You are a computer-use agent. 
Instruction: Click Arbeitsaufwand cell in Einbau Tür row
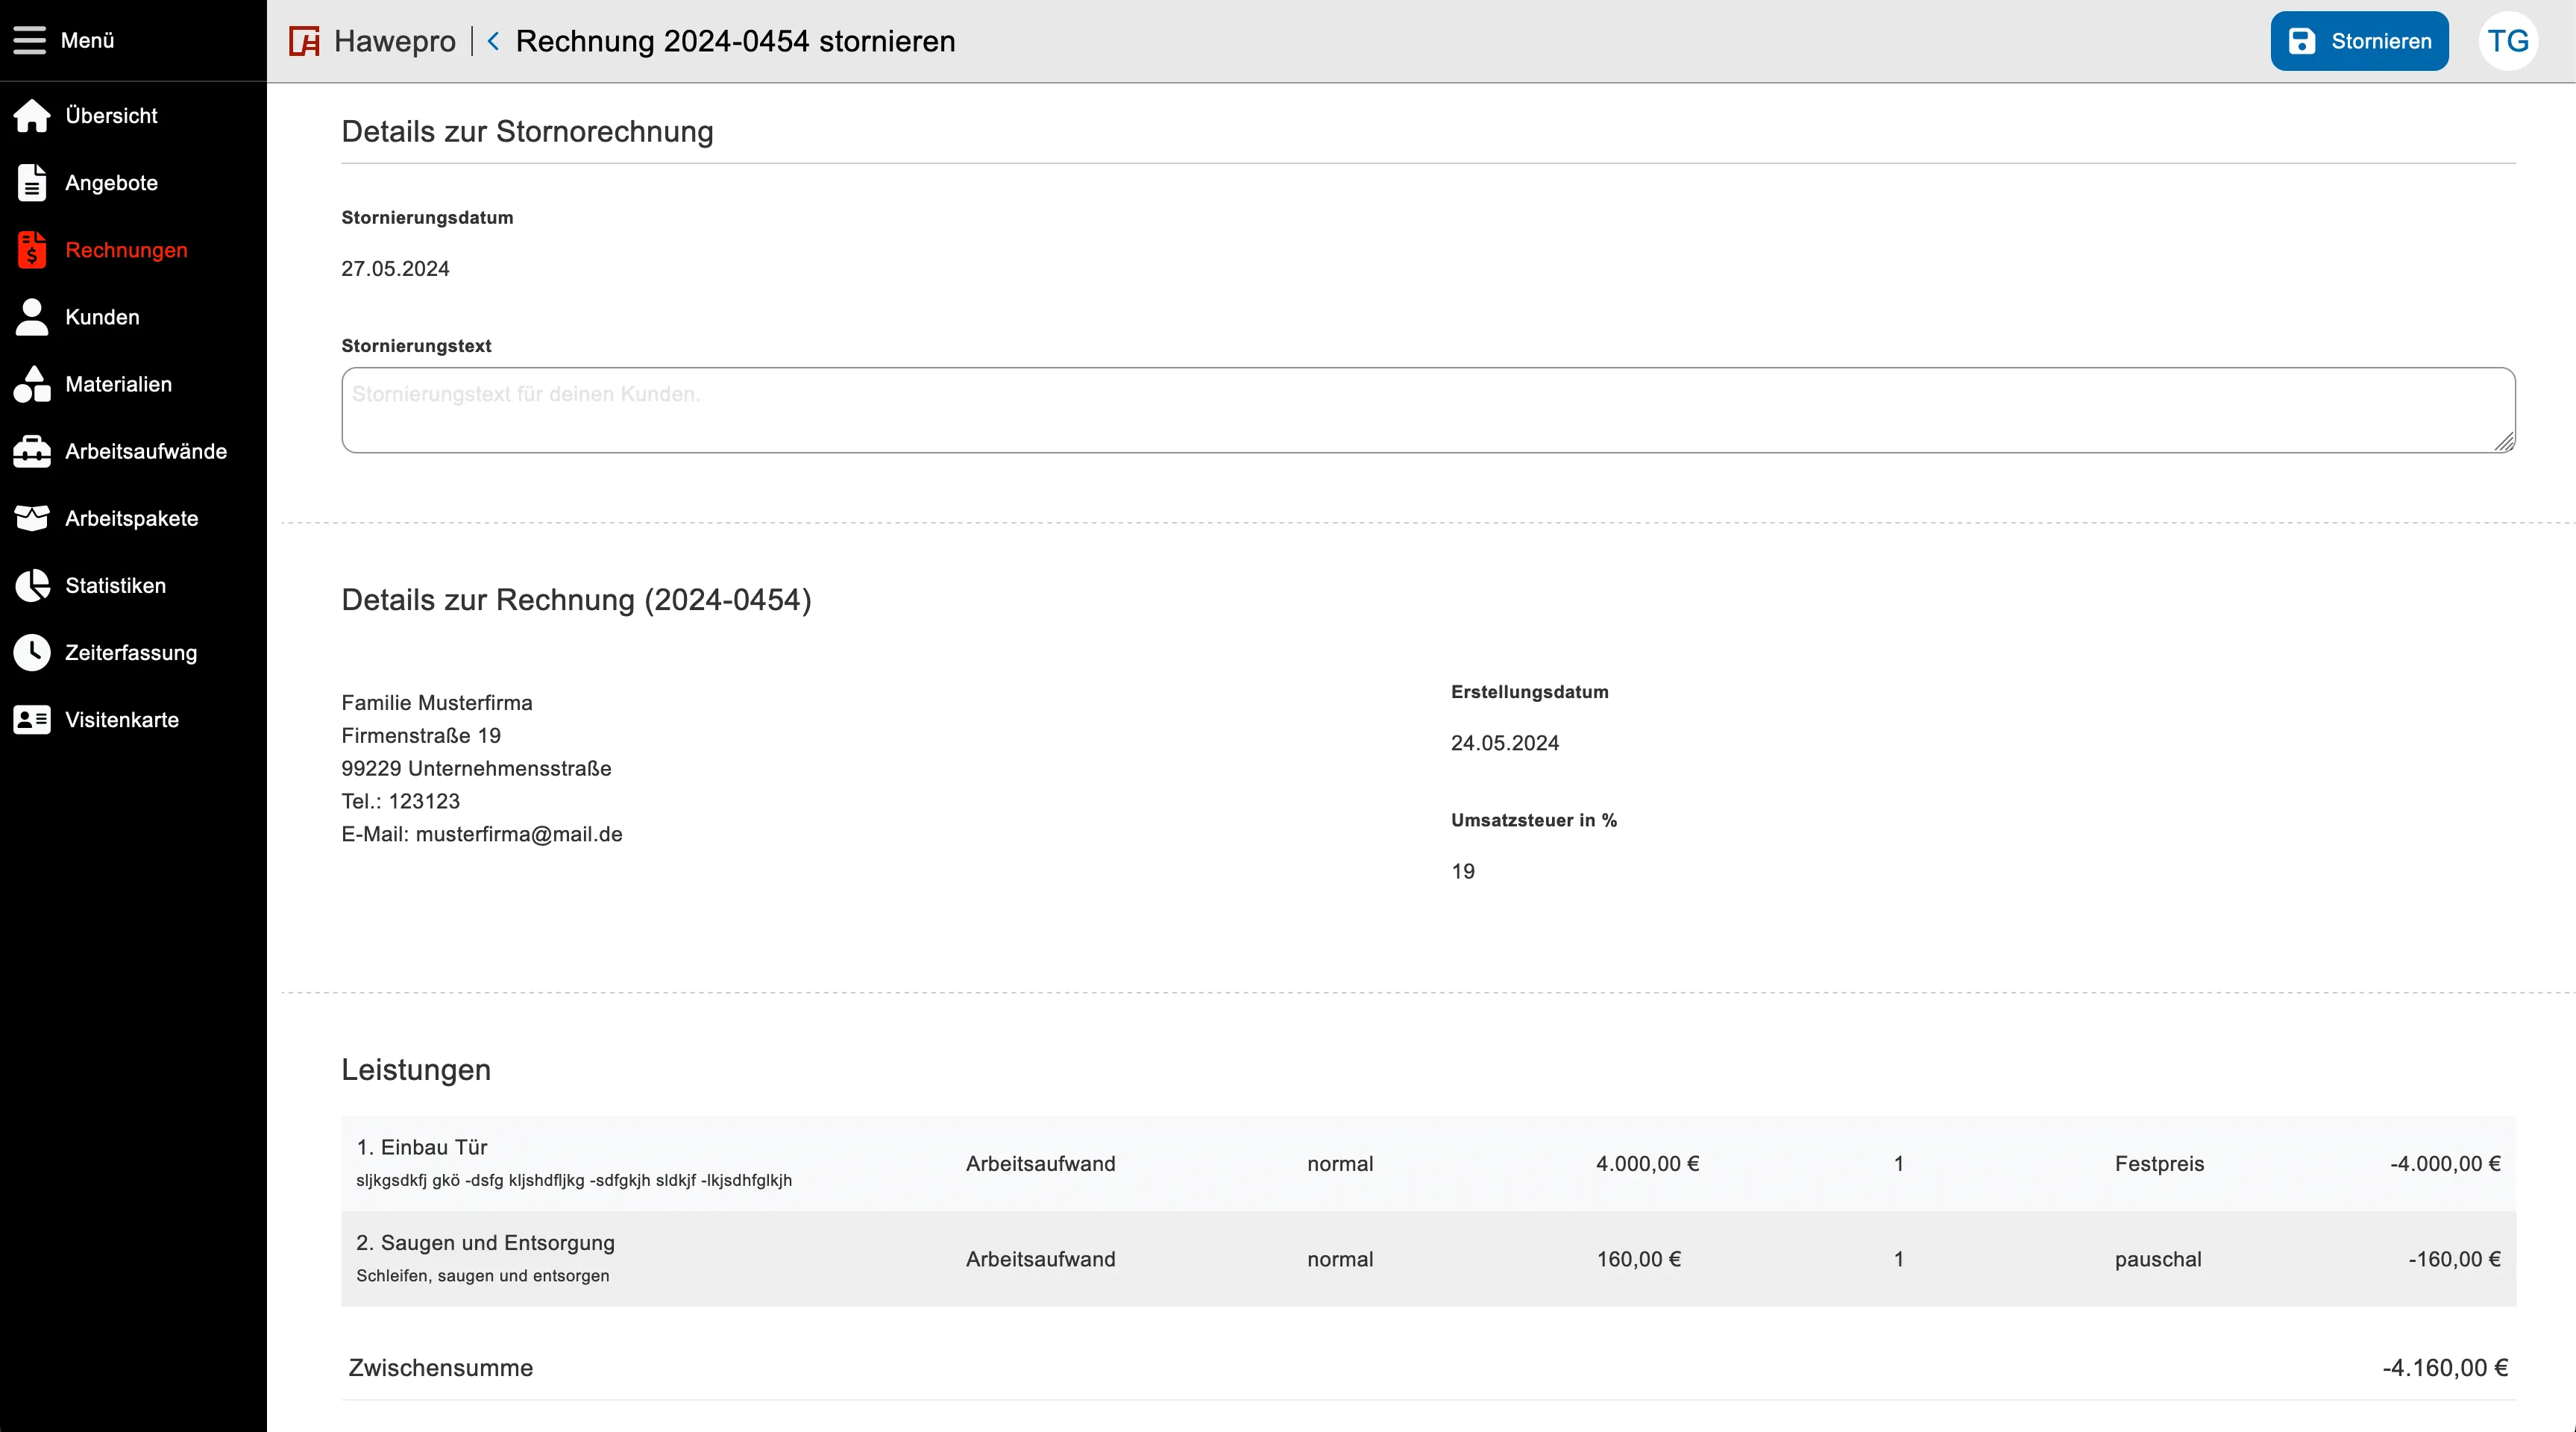1040,1164
